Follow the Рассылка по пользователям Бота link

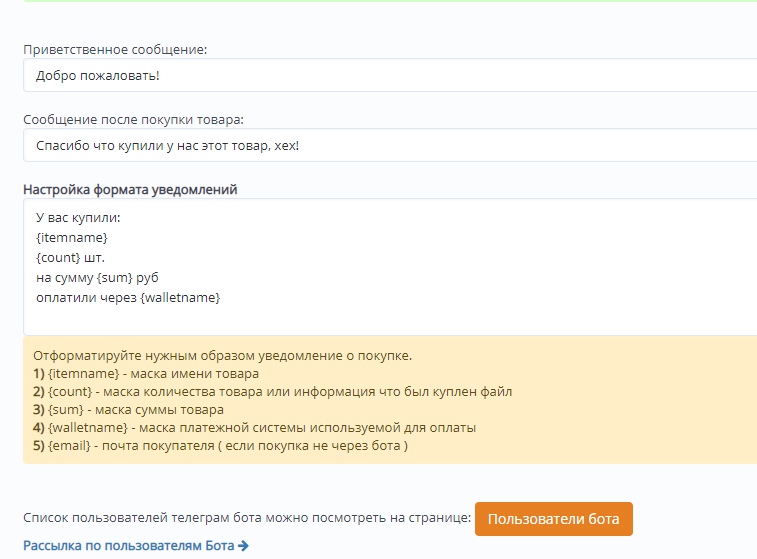tap(136, 546)
